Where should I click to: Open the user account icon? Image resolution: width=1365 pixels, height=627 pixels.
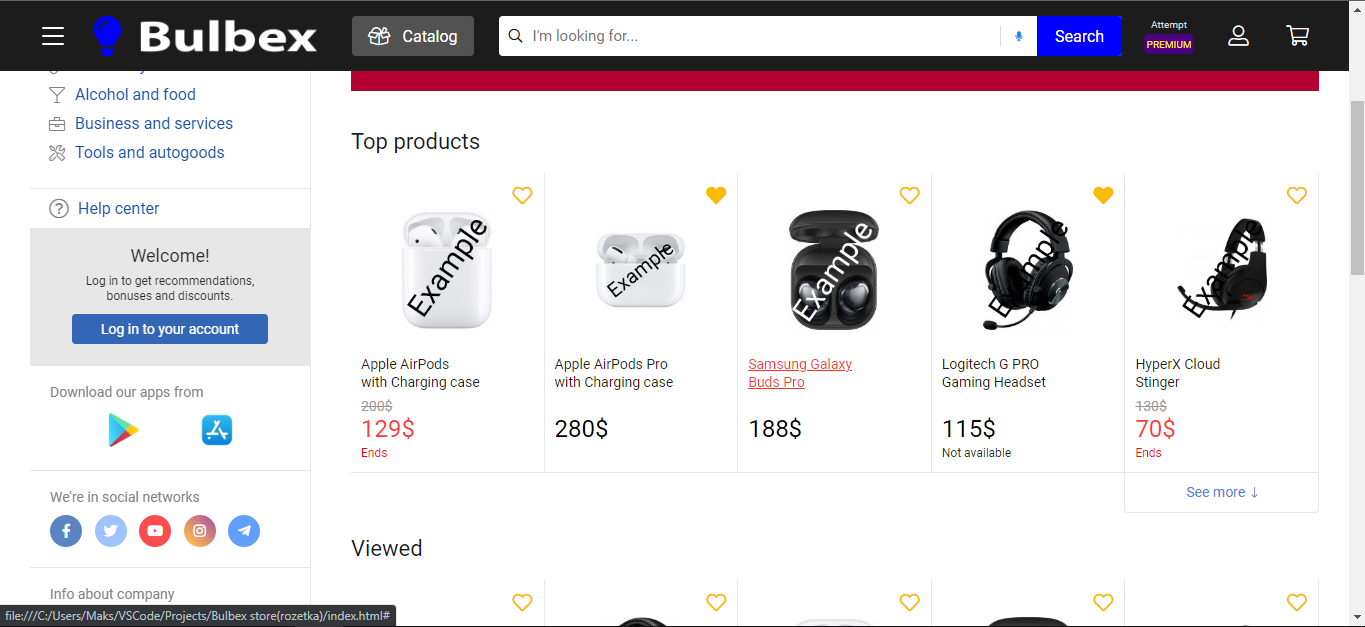(x=1238, y=36)
